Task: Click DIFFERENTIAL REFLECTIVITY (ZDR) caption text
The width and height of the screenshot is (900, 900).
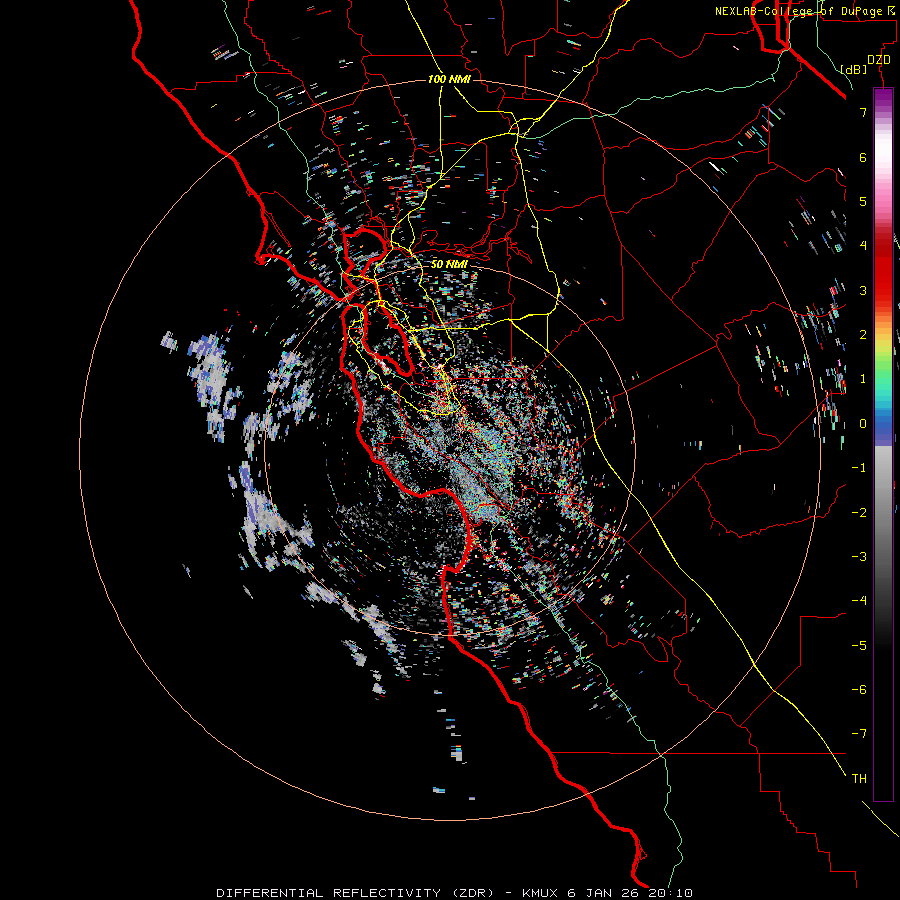Action: pos(355,893)
